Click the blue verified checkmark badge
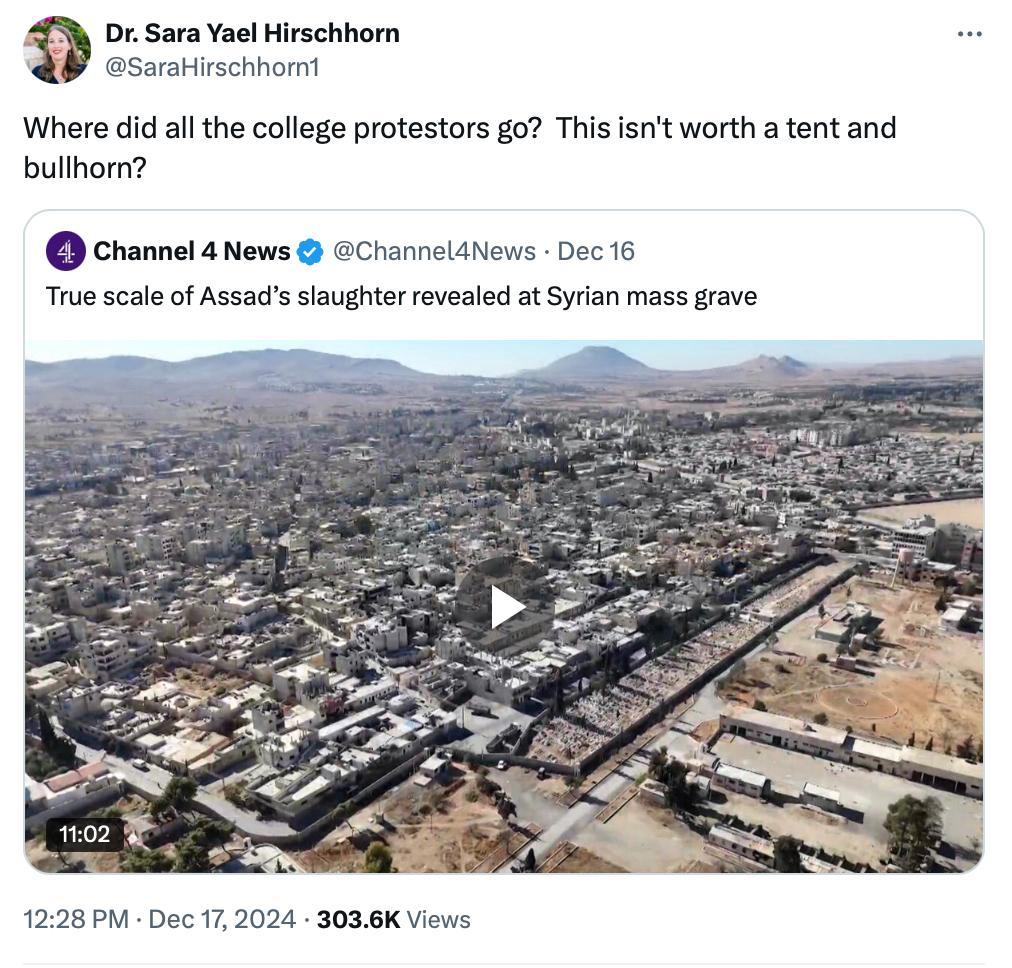Screen dimensions: 1012x968 coord(310,252)
